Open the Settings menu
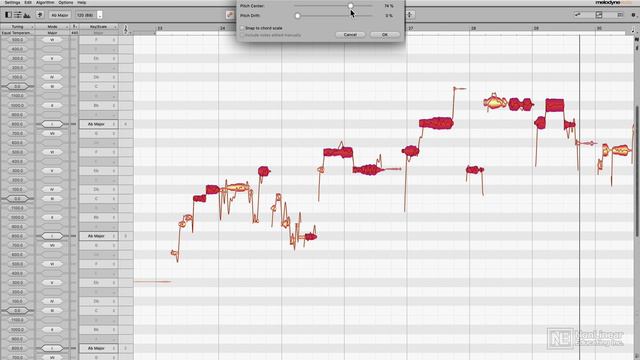 tap(12, 2)
